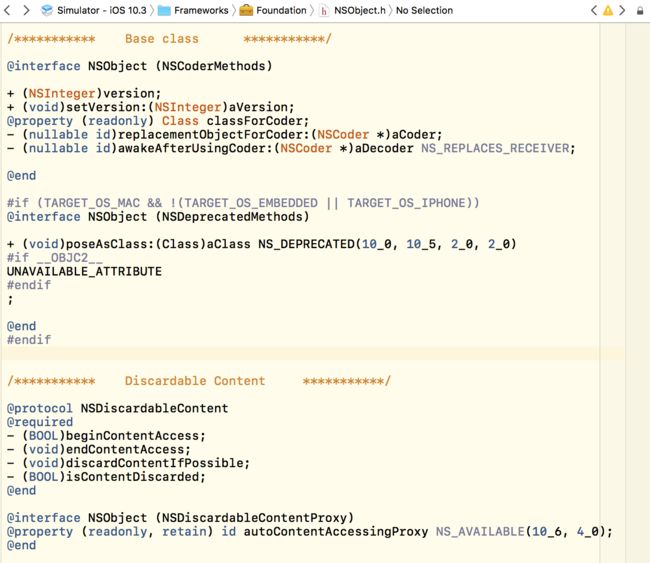
Task: Click the blue Frameworks folder icon
Action: tap(164, 10)
